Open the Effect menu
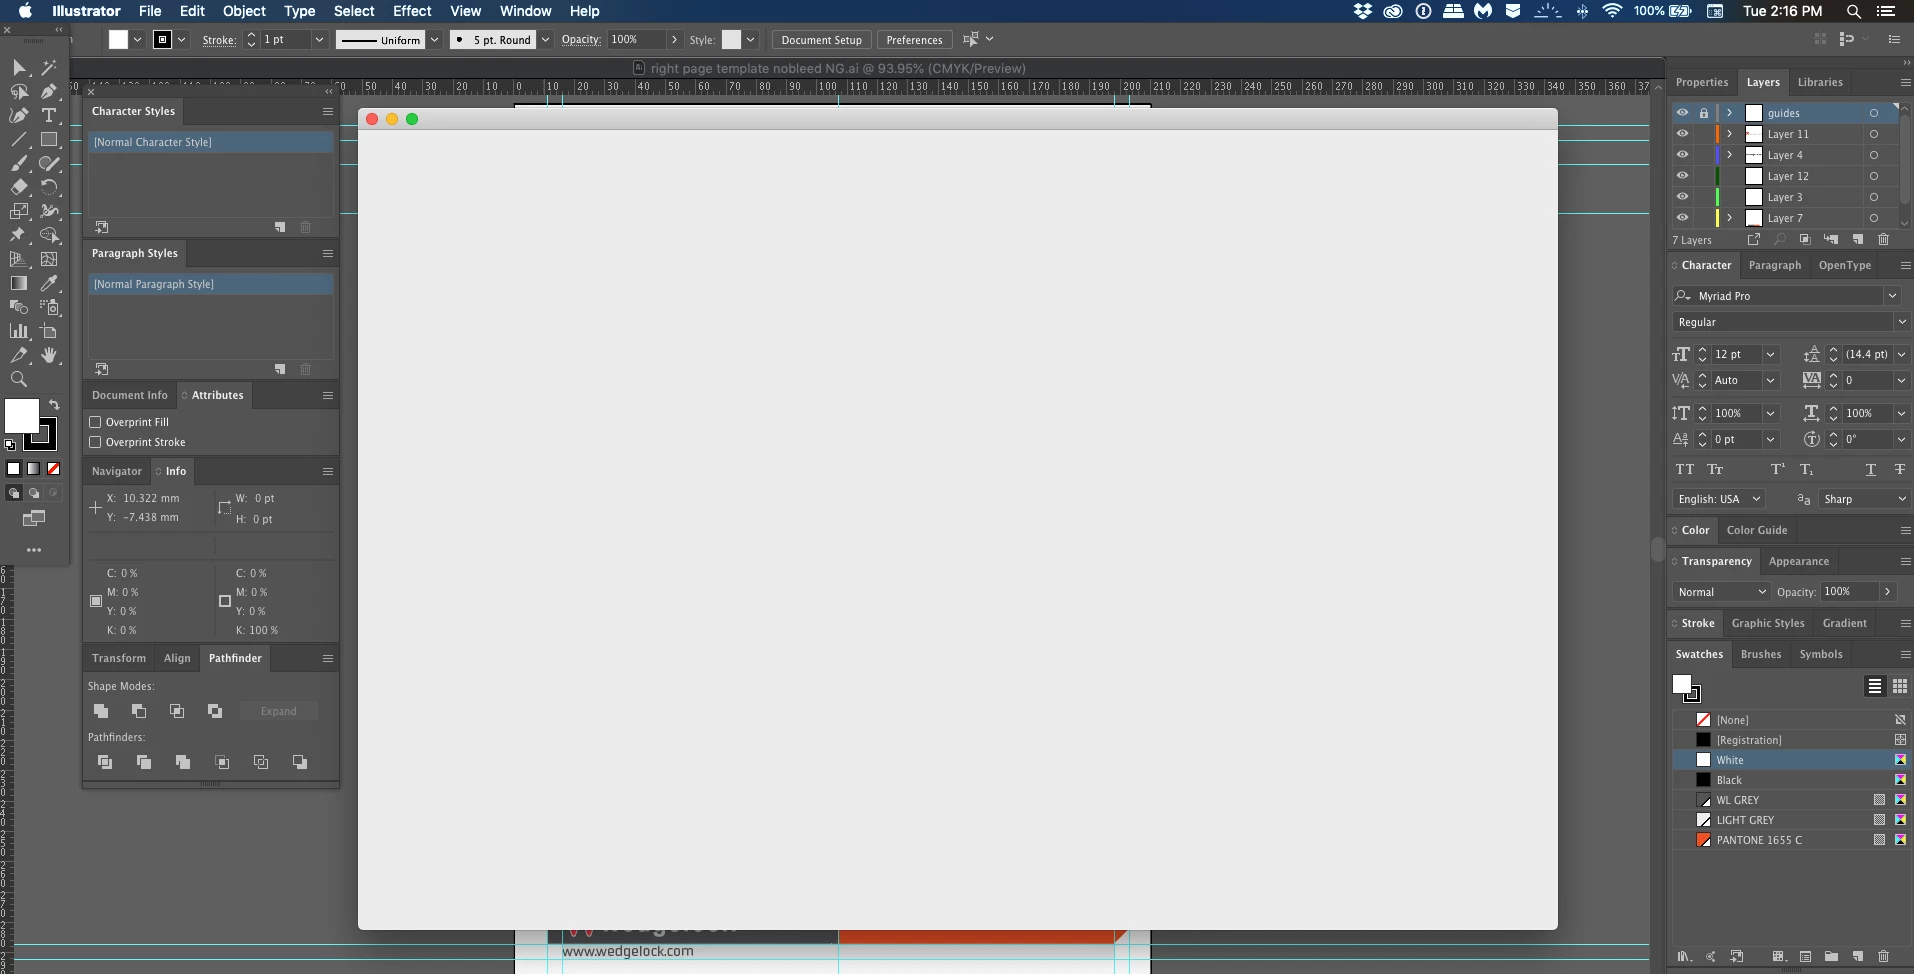Viewport: 1914px width, 974px height. 412,11
